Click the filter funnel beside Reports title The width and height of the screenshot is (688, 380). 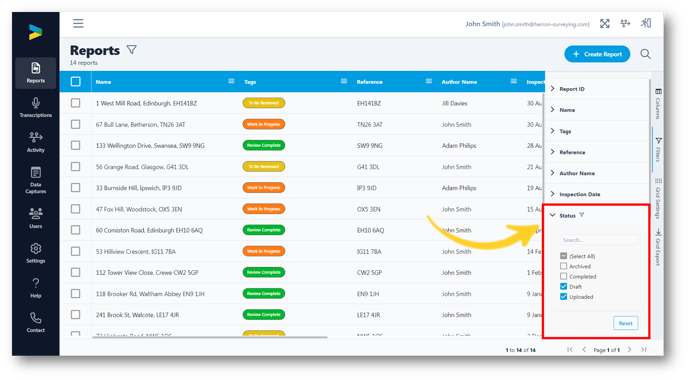pos(132,50)
